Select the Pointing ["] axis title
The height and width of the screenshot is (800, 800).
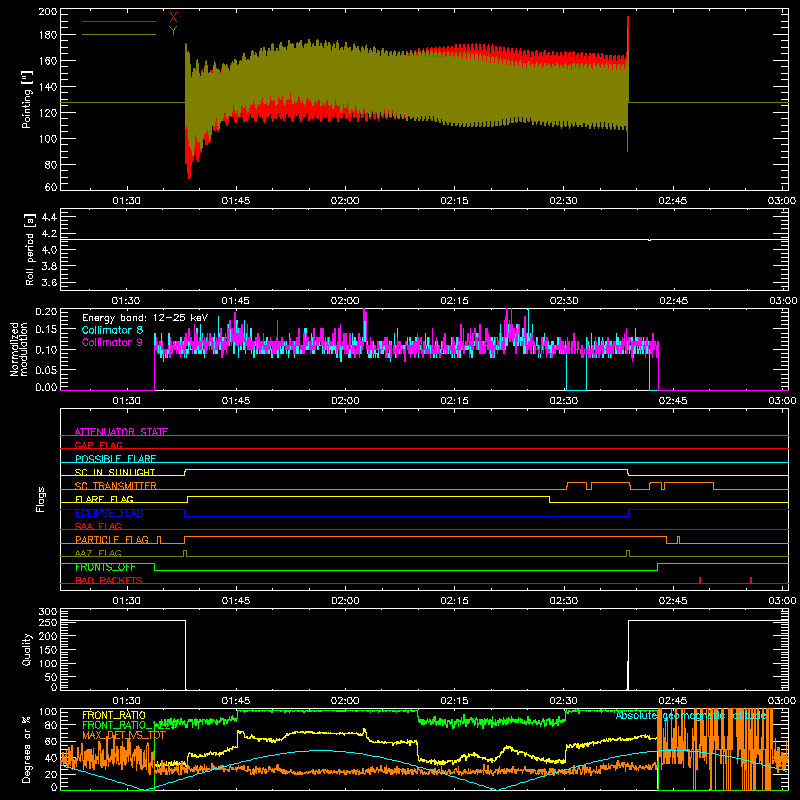[x=27, y=99]
